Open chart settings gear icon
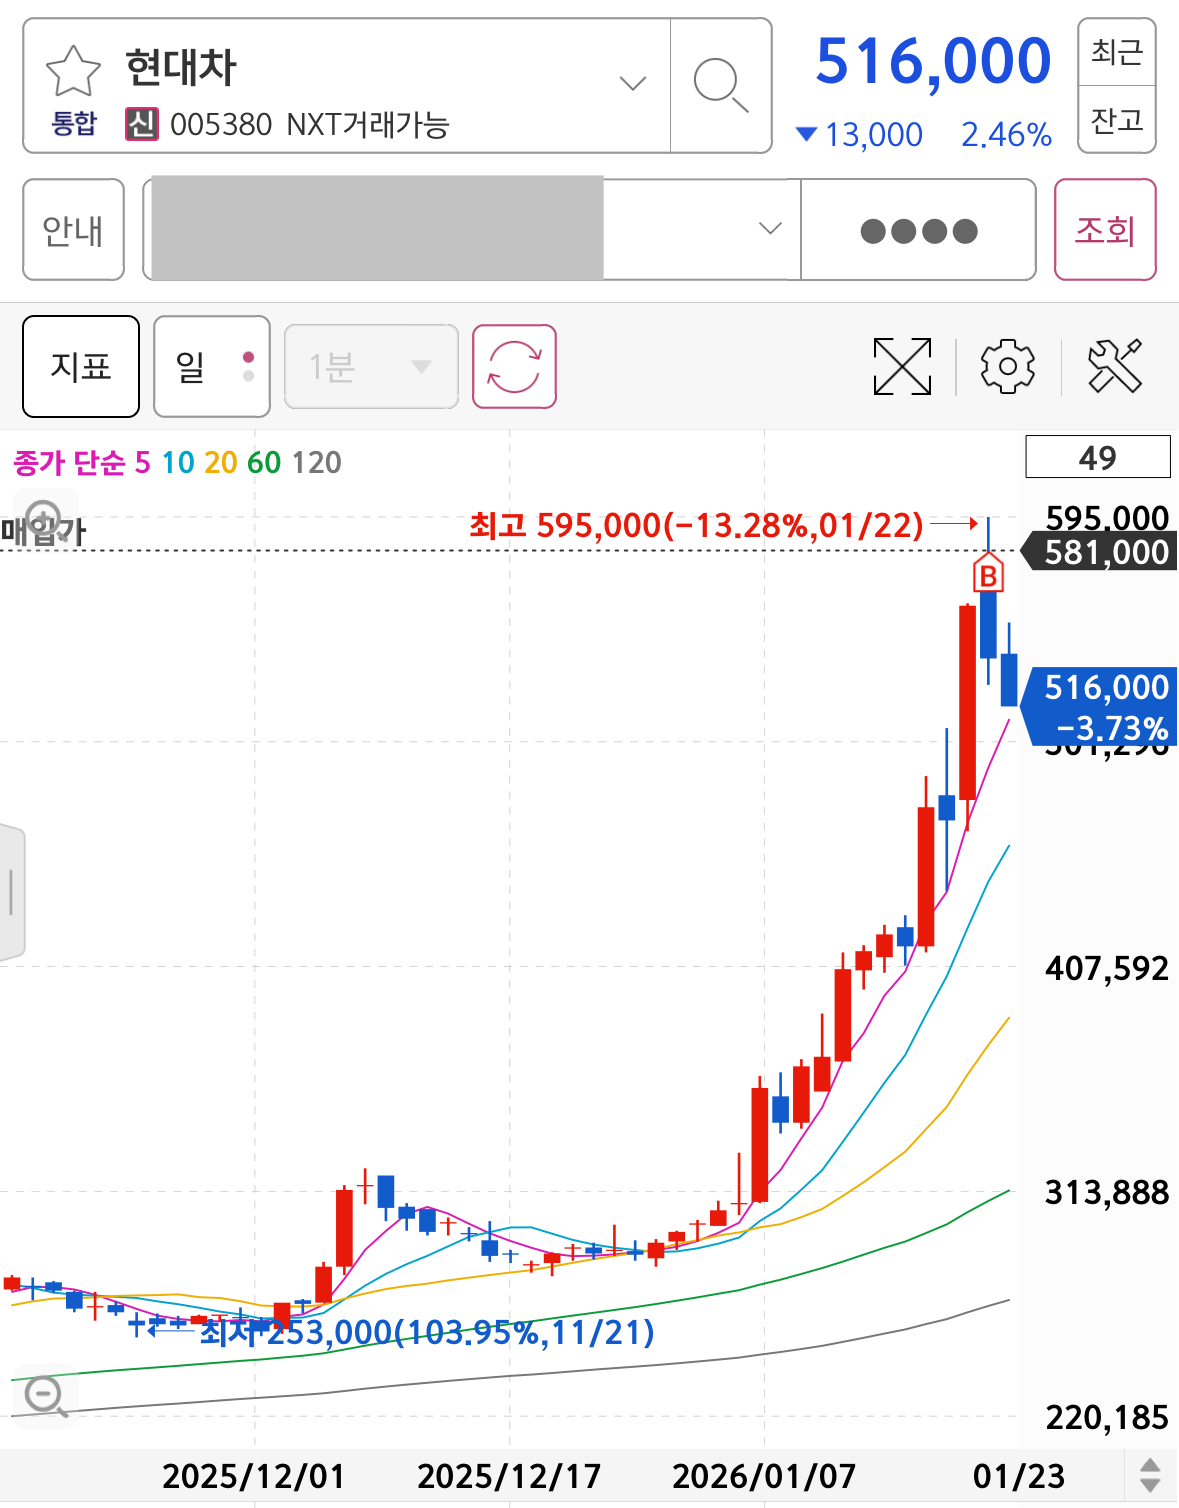1179x1508 pixels. point(1007,366)
